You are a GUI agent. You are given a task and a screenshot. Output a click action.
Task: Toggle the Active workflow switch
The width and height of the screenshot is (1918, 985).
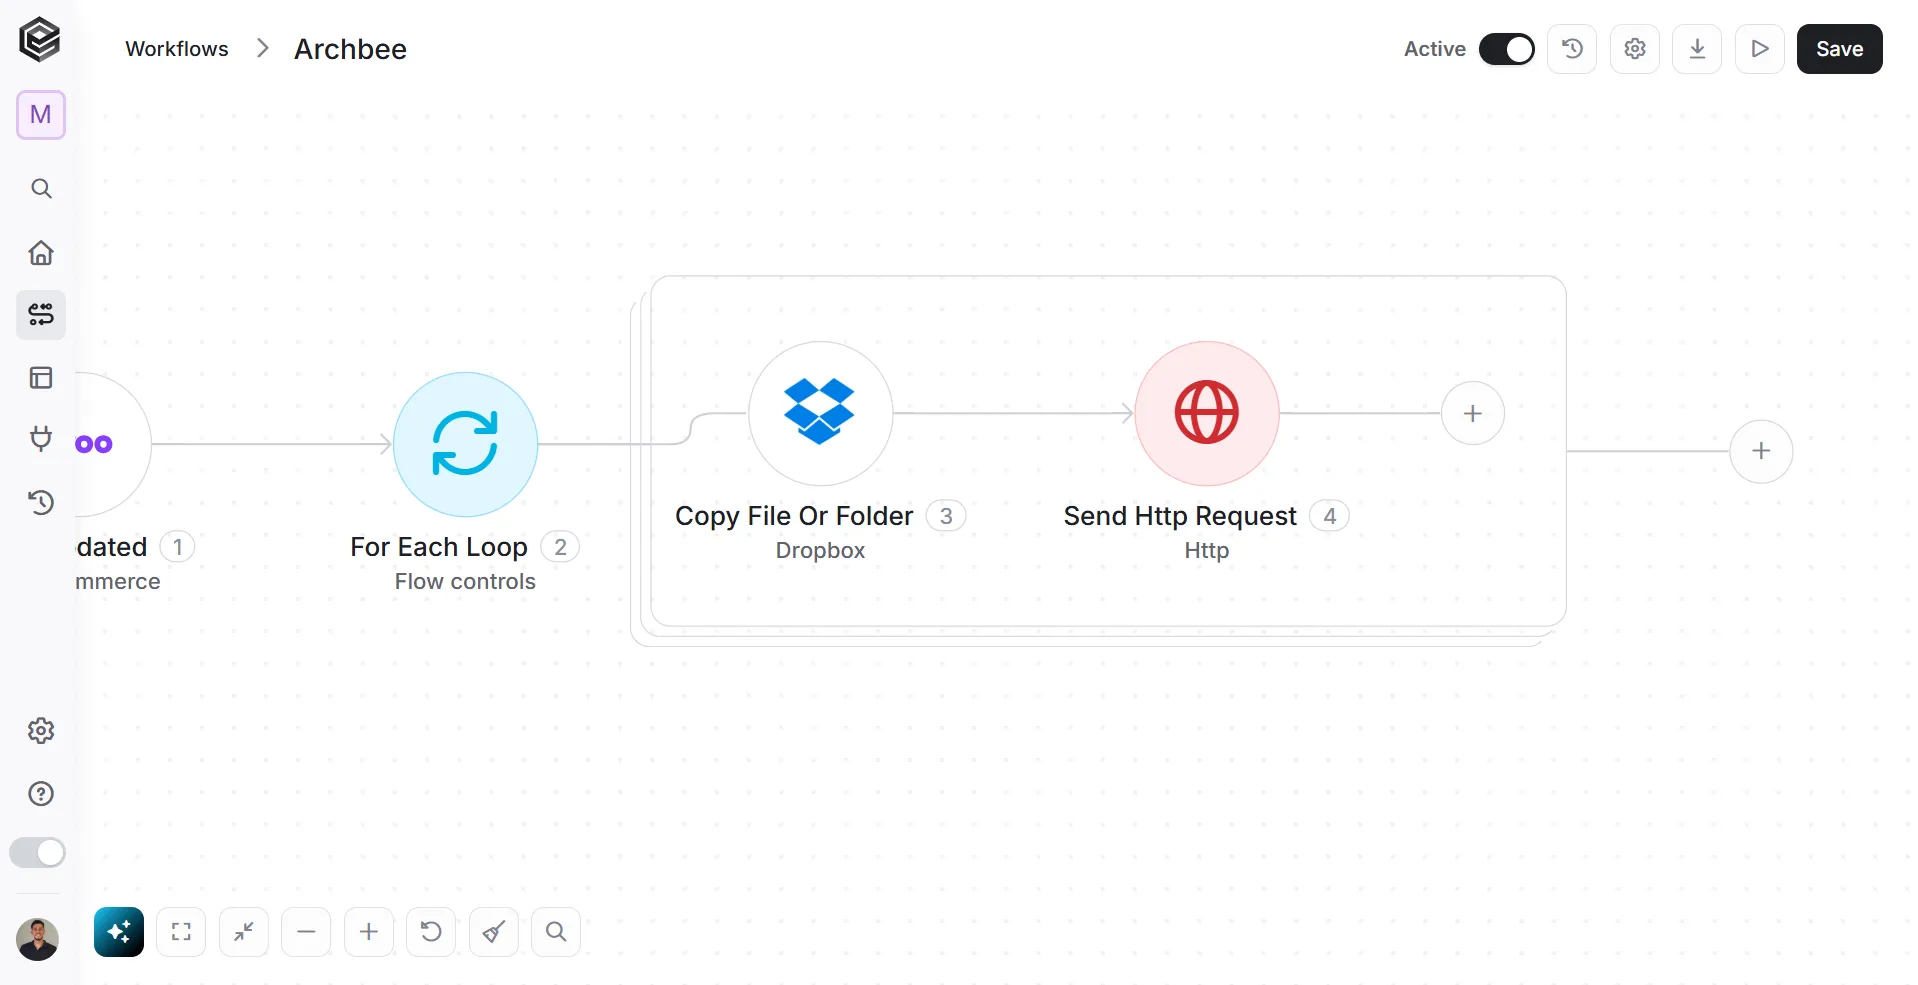pos(1507,49)
